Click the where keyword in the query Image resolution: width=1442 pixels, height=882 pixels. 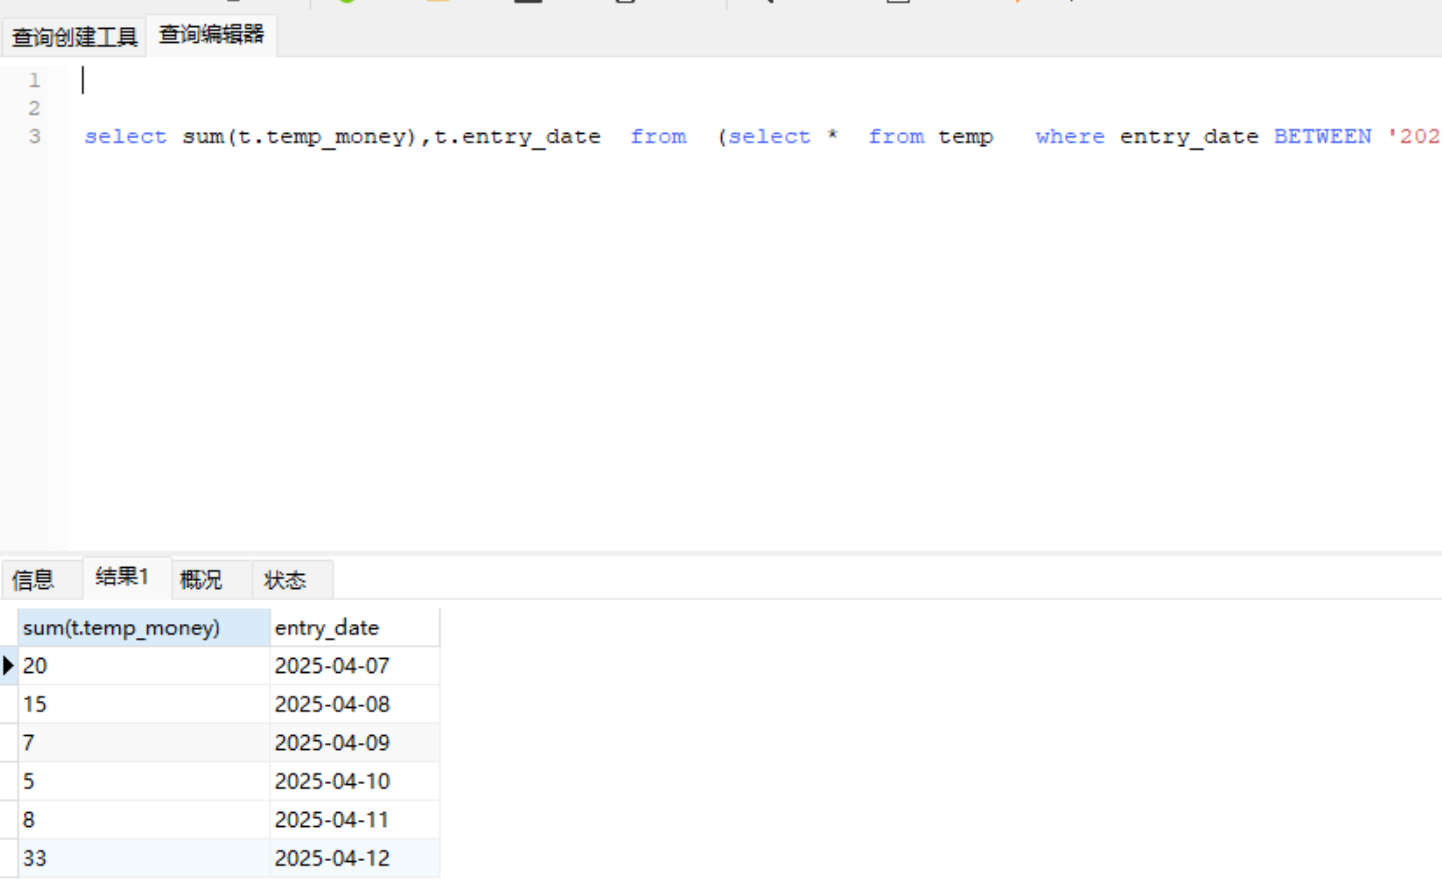tap(1070, 136)
